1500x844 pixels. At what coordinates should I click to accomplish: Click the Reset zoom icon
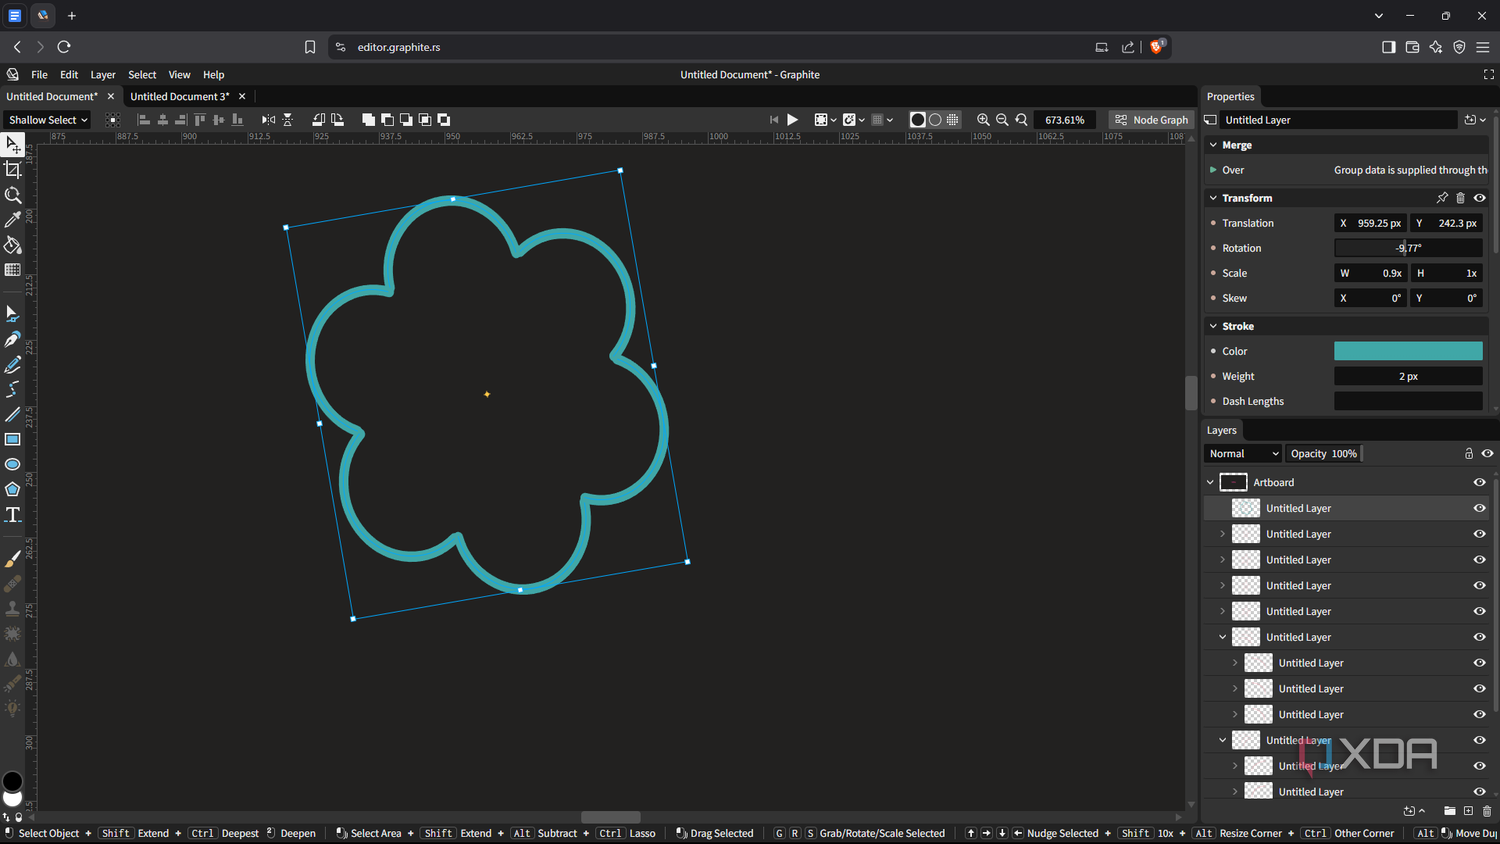(1021, 120)
